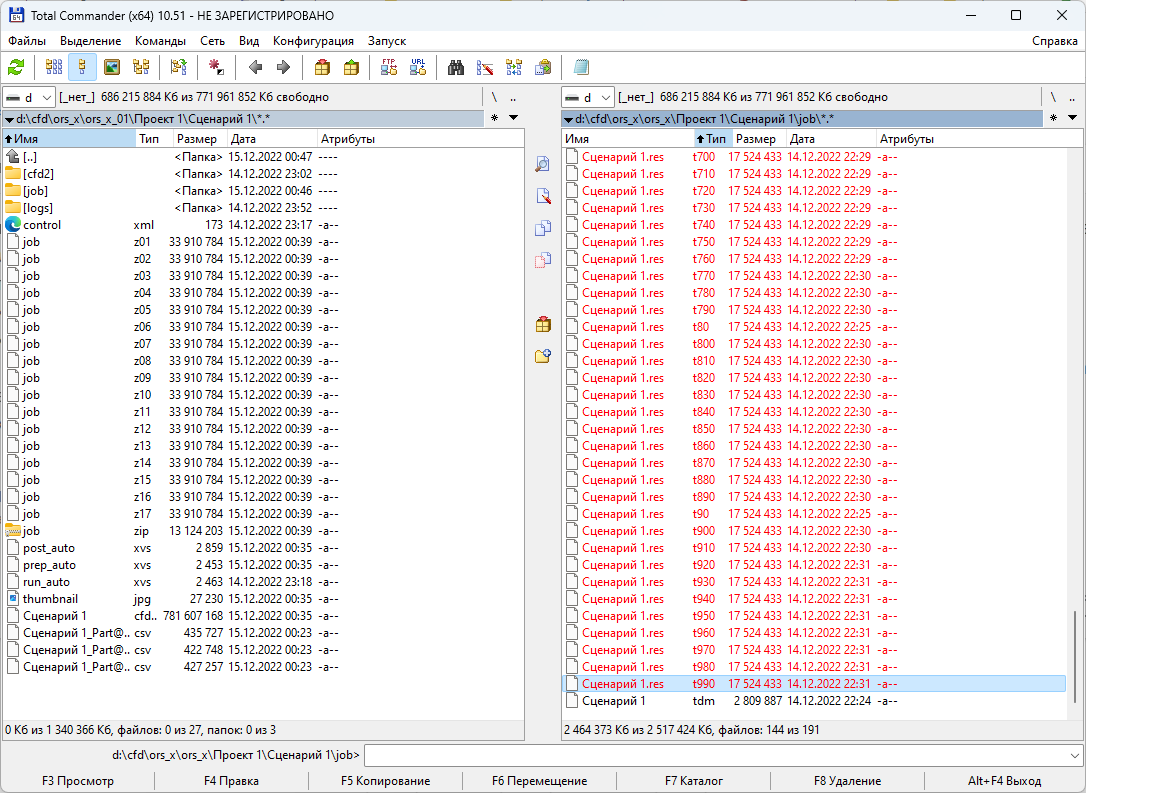Select Сценарий 1.res t850 row

click(x=814, y=429)
